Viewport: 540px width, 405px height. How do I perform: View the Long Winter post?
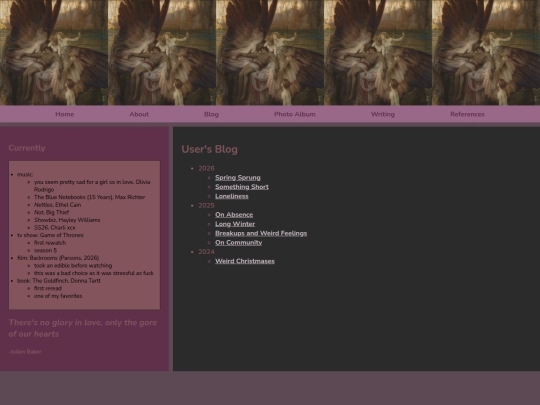pyautogui.click(x=235, y=224)
